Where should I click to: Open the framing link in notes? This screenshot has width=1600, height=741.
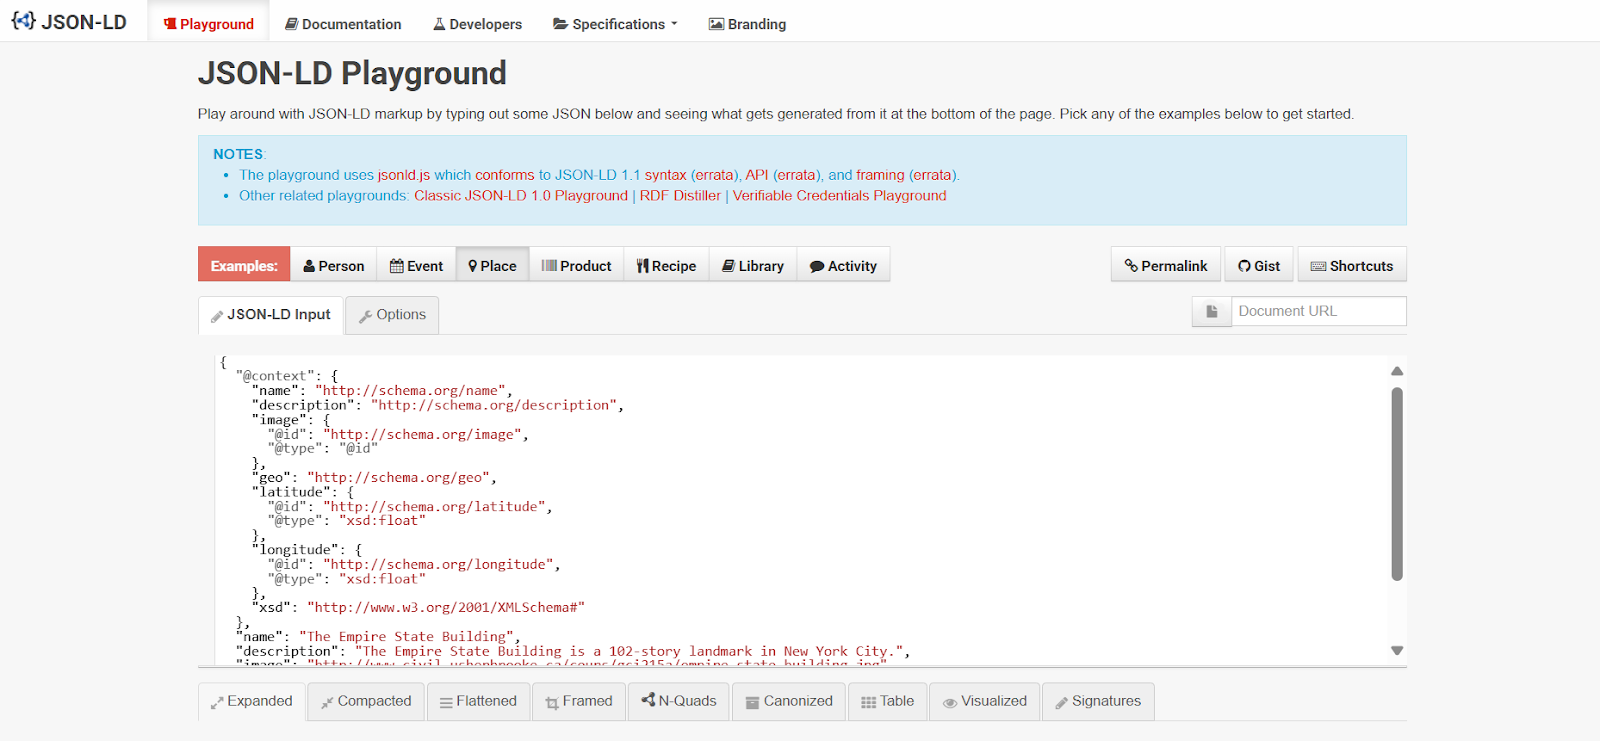(x=880, y=175)
